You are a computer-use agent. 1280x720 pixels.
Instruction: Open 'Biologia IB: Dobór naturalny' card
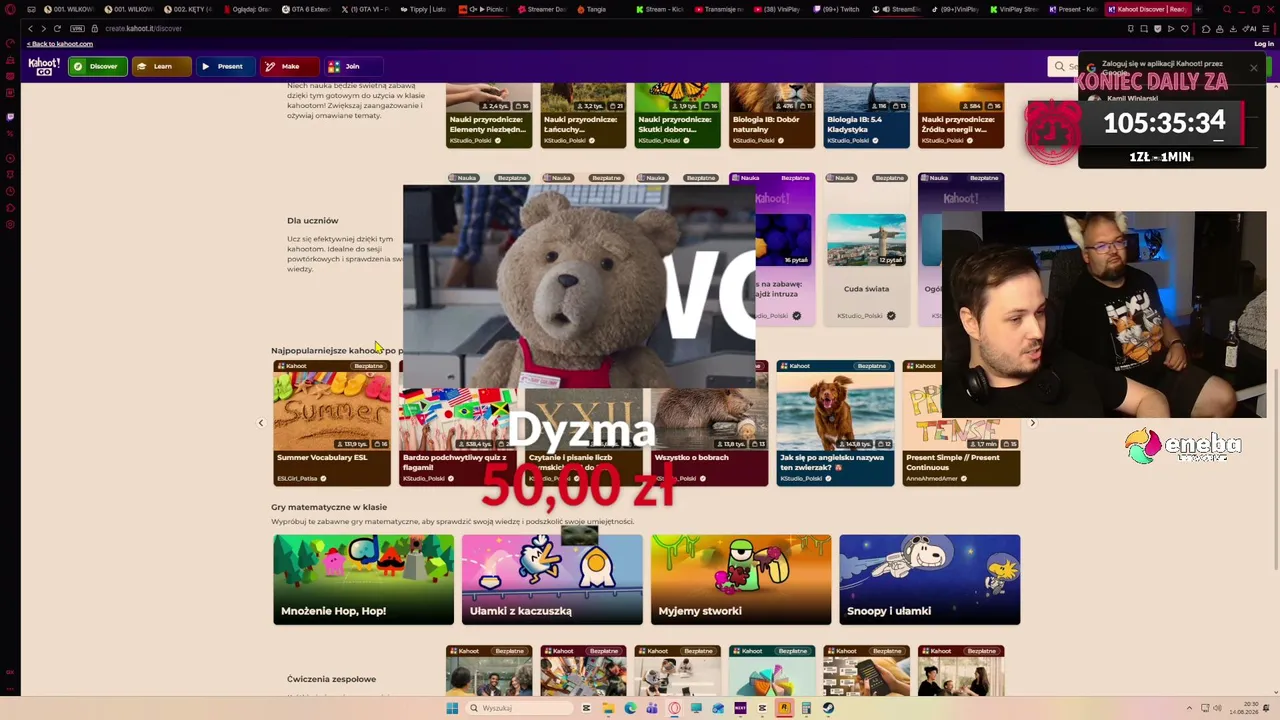tap(772, 116)
